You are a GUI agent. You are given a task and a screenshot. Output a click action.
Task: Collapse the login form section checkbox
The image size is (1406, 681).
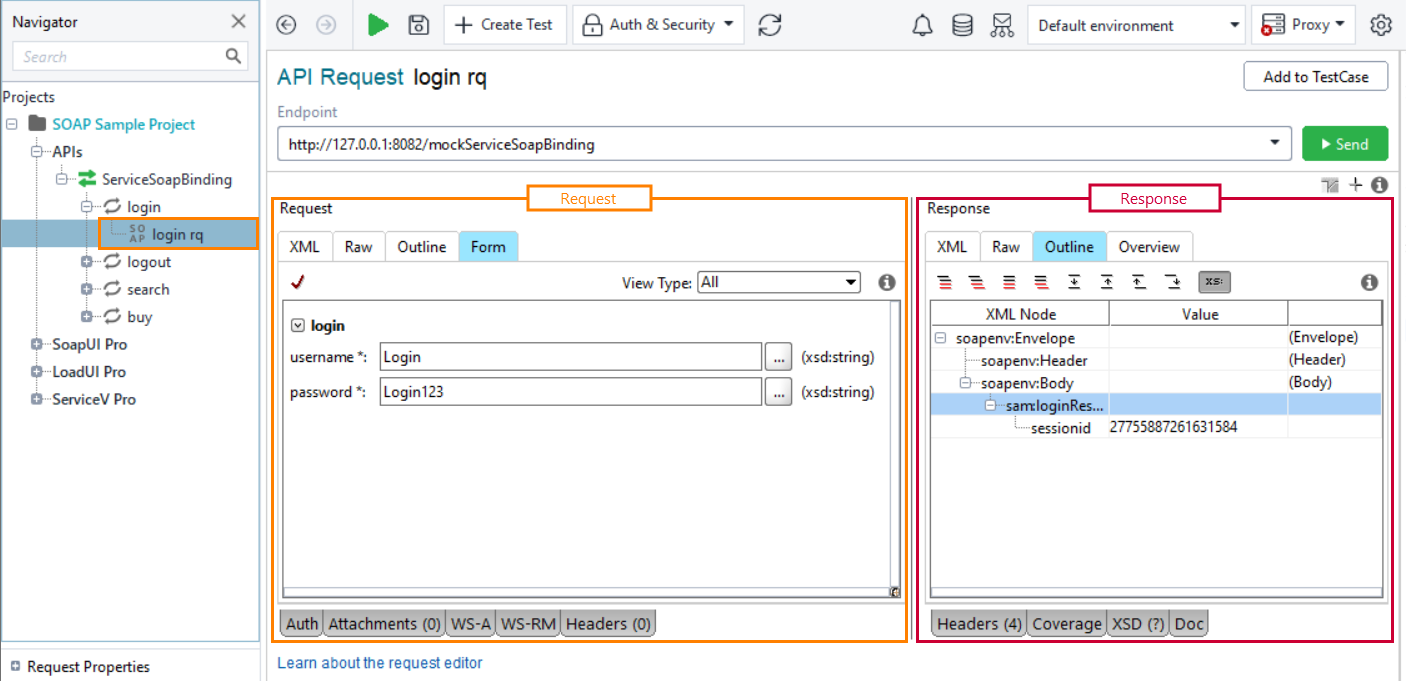point(297,325)
